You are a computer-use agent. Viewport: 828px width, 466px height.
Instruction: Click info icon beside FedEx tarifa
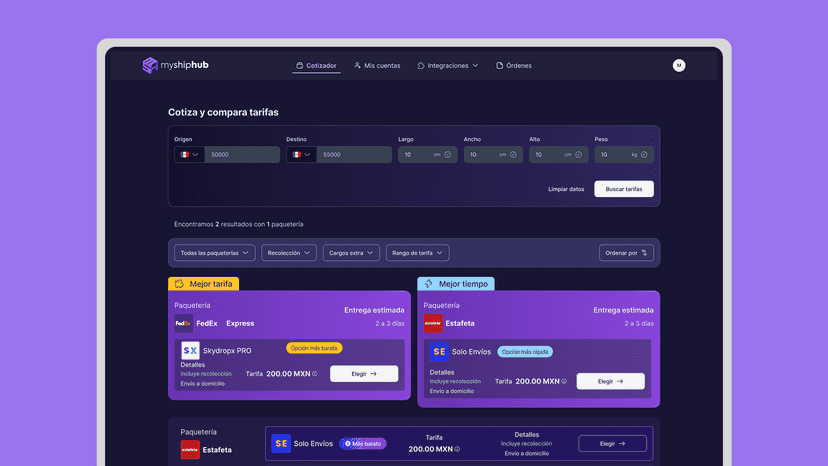click(315, 374)
